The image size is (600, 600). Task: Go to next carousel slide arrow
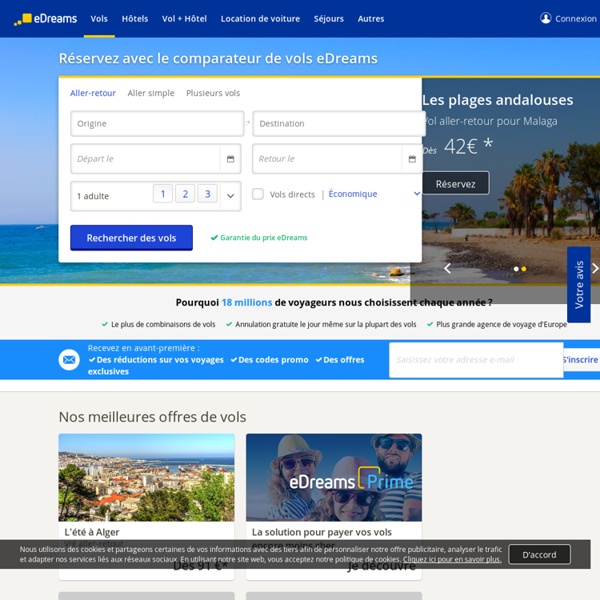click(595, 268)
